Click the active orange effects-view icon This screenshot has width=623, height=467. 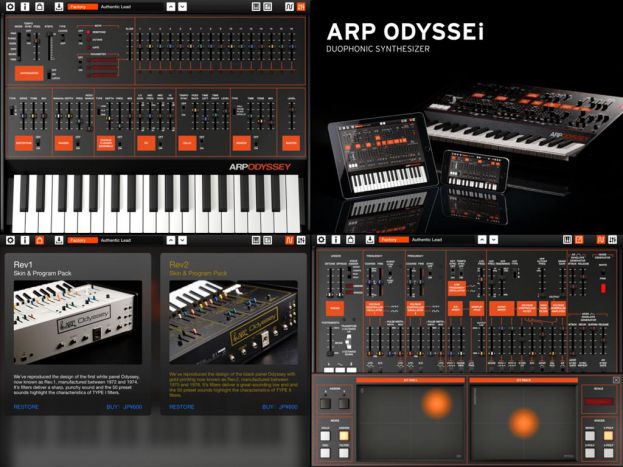301,6
